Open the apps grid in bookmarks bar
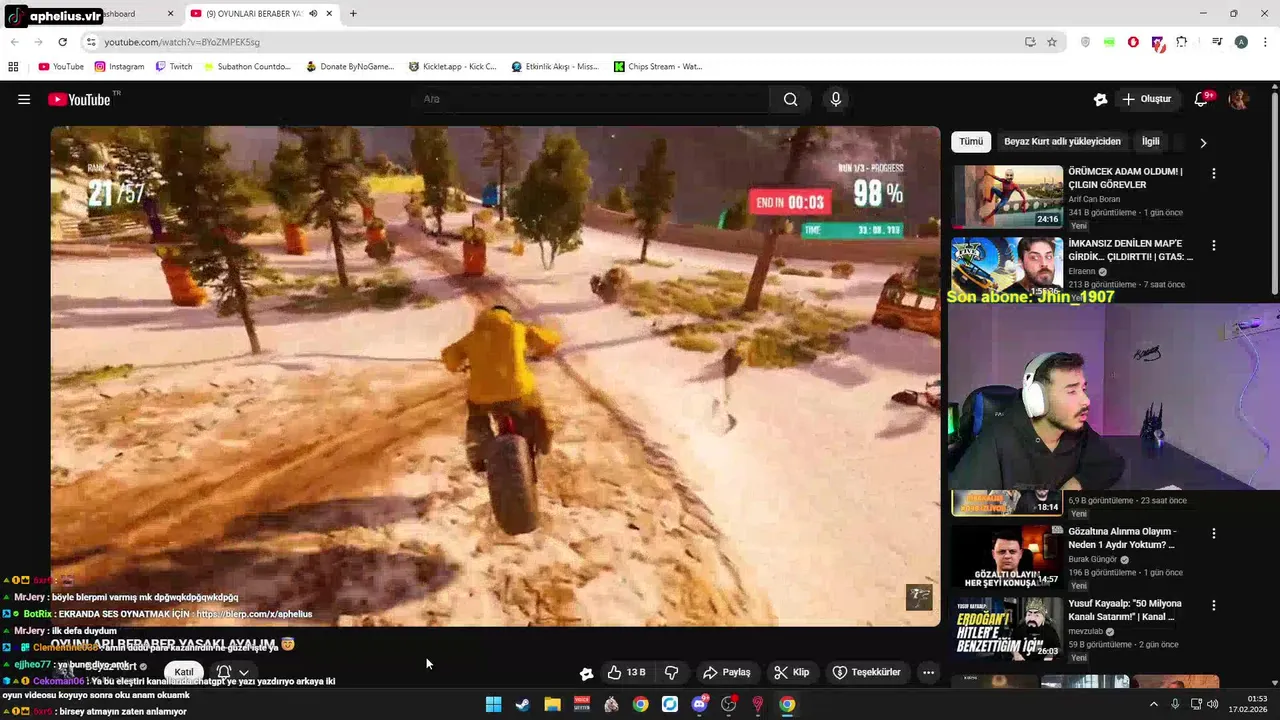The height and width of the screenshot is (720, 1280). pos(13,67)
